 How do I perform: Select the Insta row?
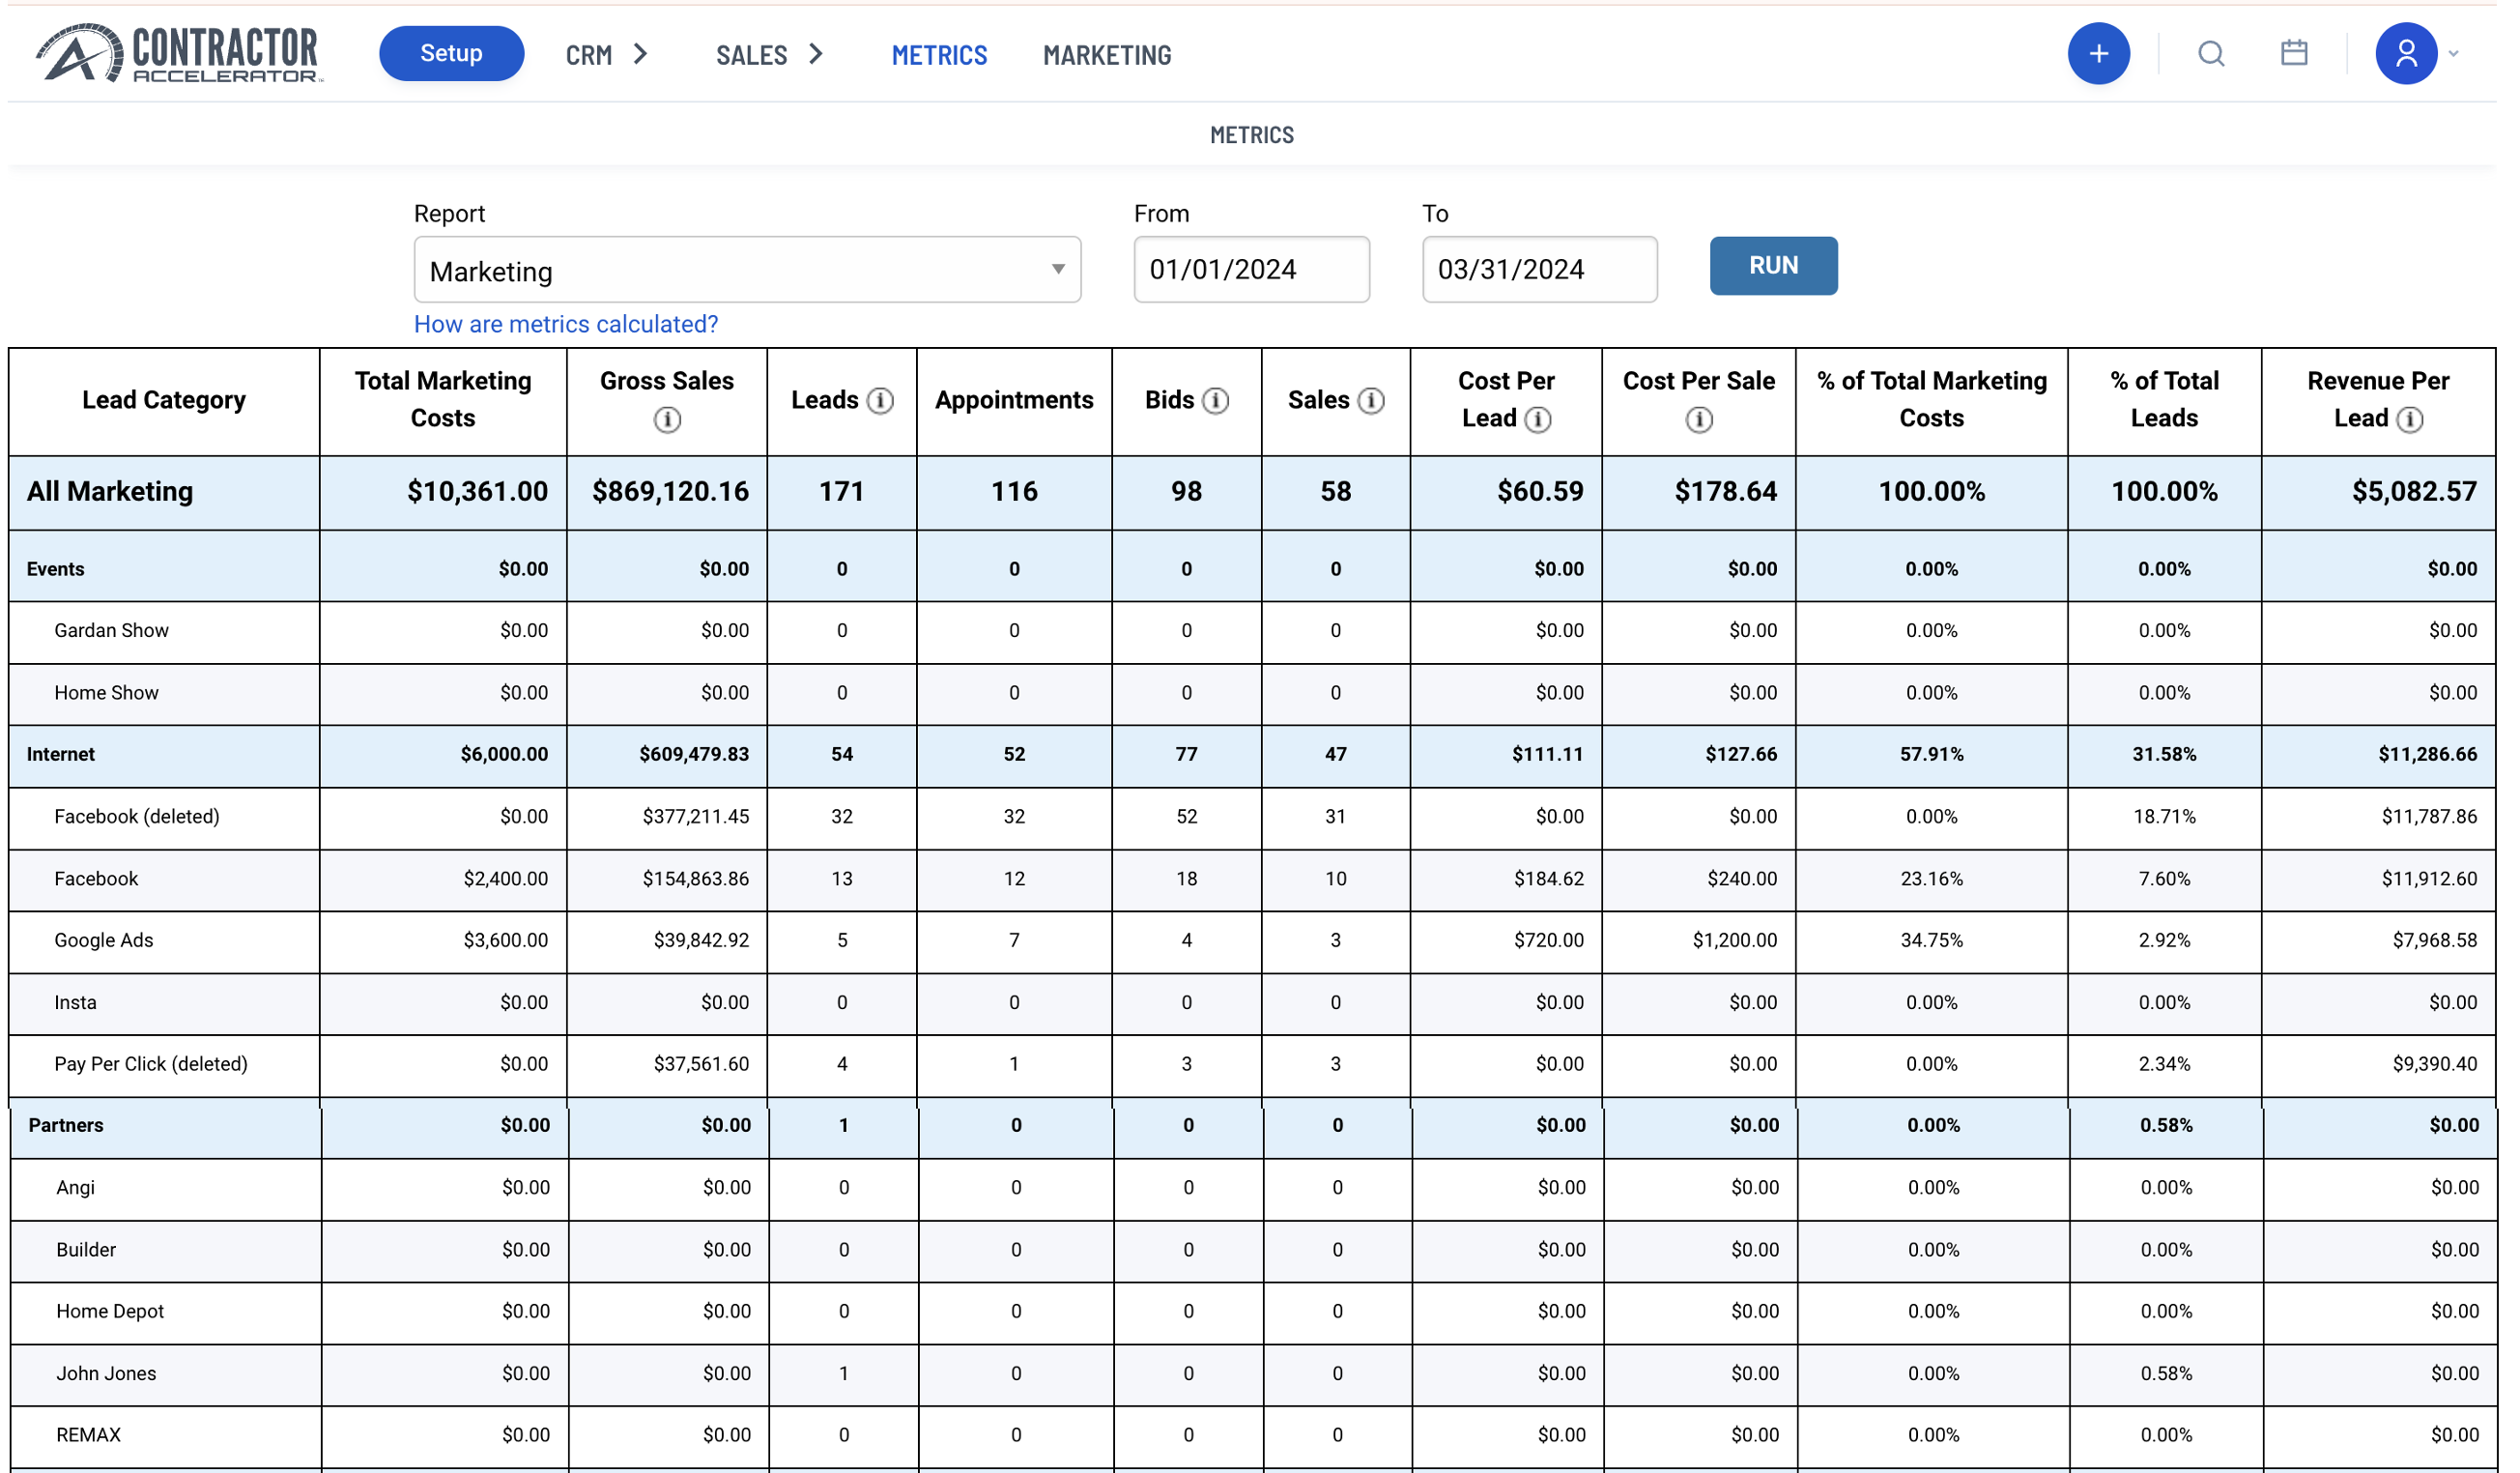coord(1252,1002)
